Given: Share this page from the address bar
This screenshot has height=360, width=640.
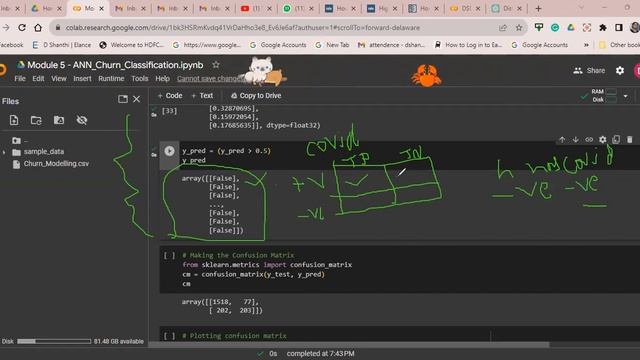Looking at the screenshot, I should pos(503,28).
